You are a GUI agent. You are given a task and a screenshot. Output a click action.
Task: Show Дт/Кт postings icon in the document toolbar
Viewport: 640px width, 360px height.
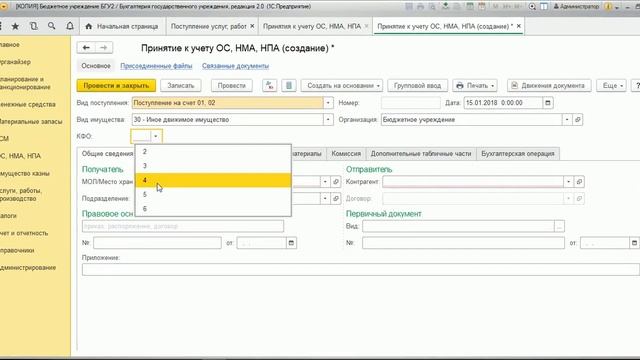(x=269, y=85)
